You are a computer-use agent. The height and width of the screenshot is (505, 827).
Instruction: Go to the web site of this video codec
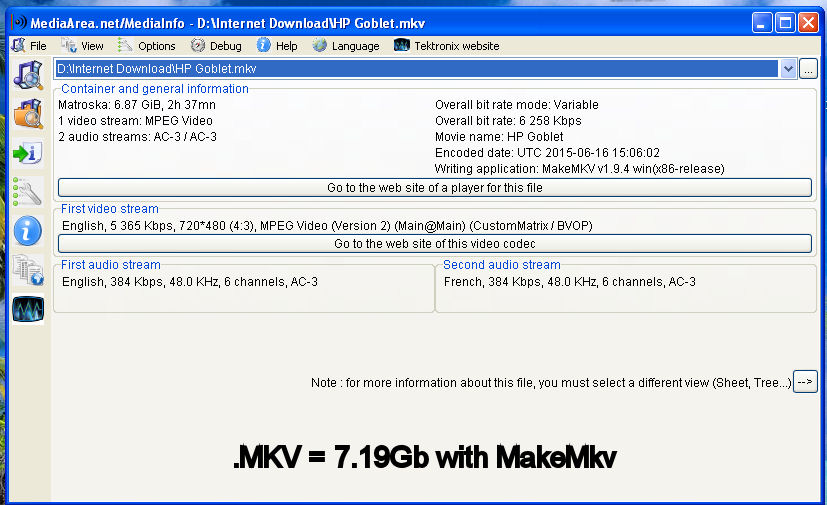pyautogui.click(x=435, y=244)
